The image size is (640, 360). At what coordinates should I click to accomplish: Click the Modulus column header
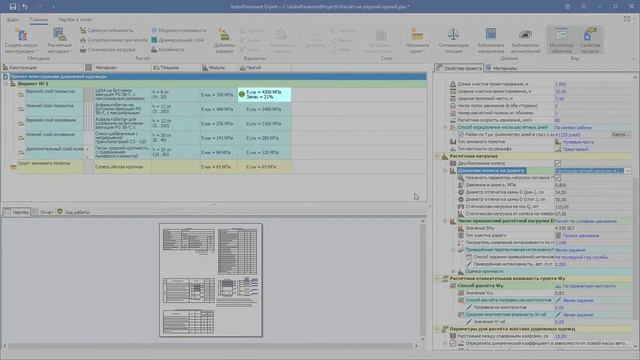click(x=219, y=68)
